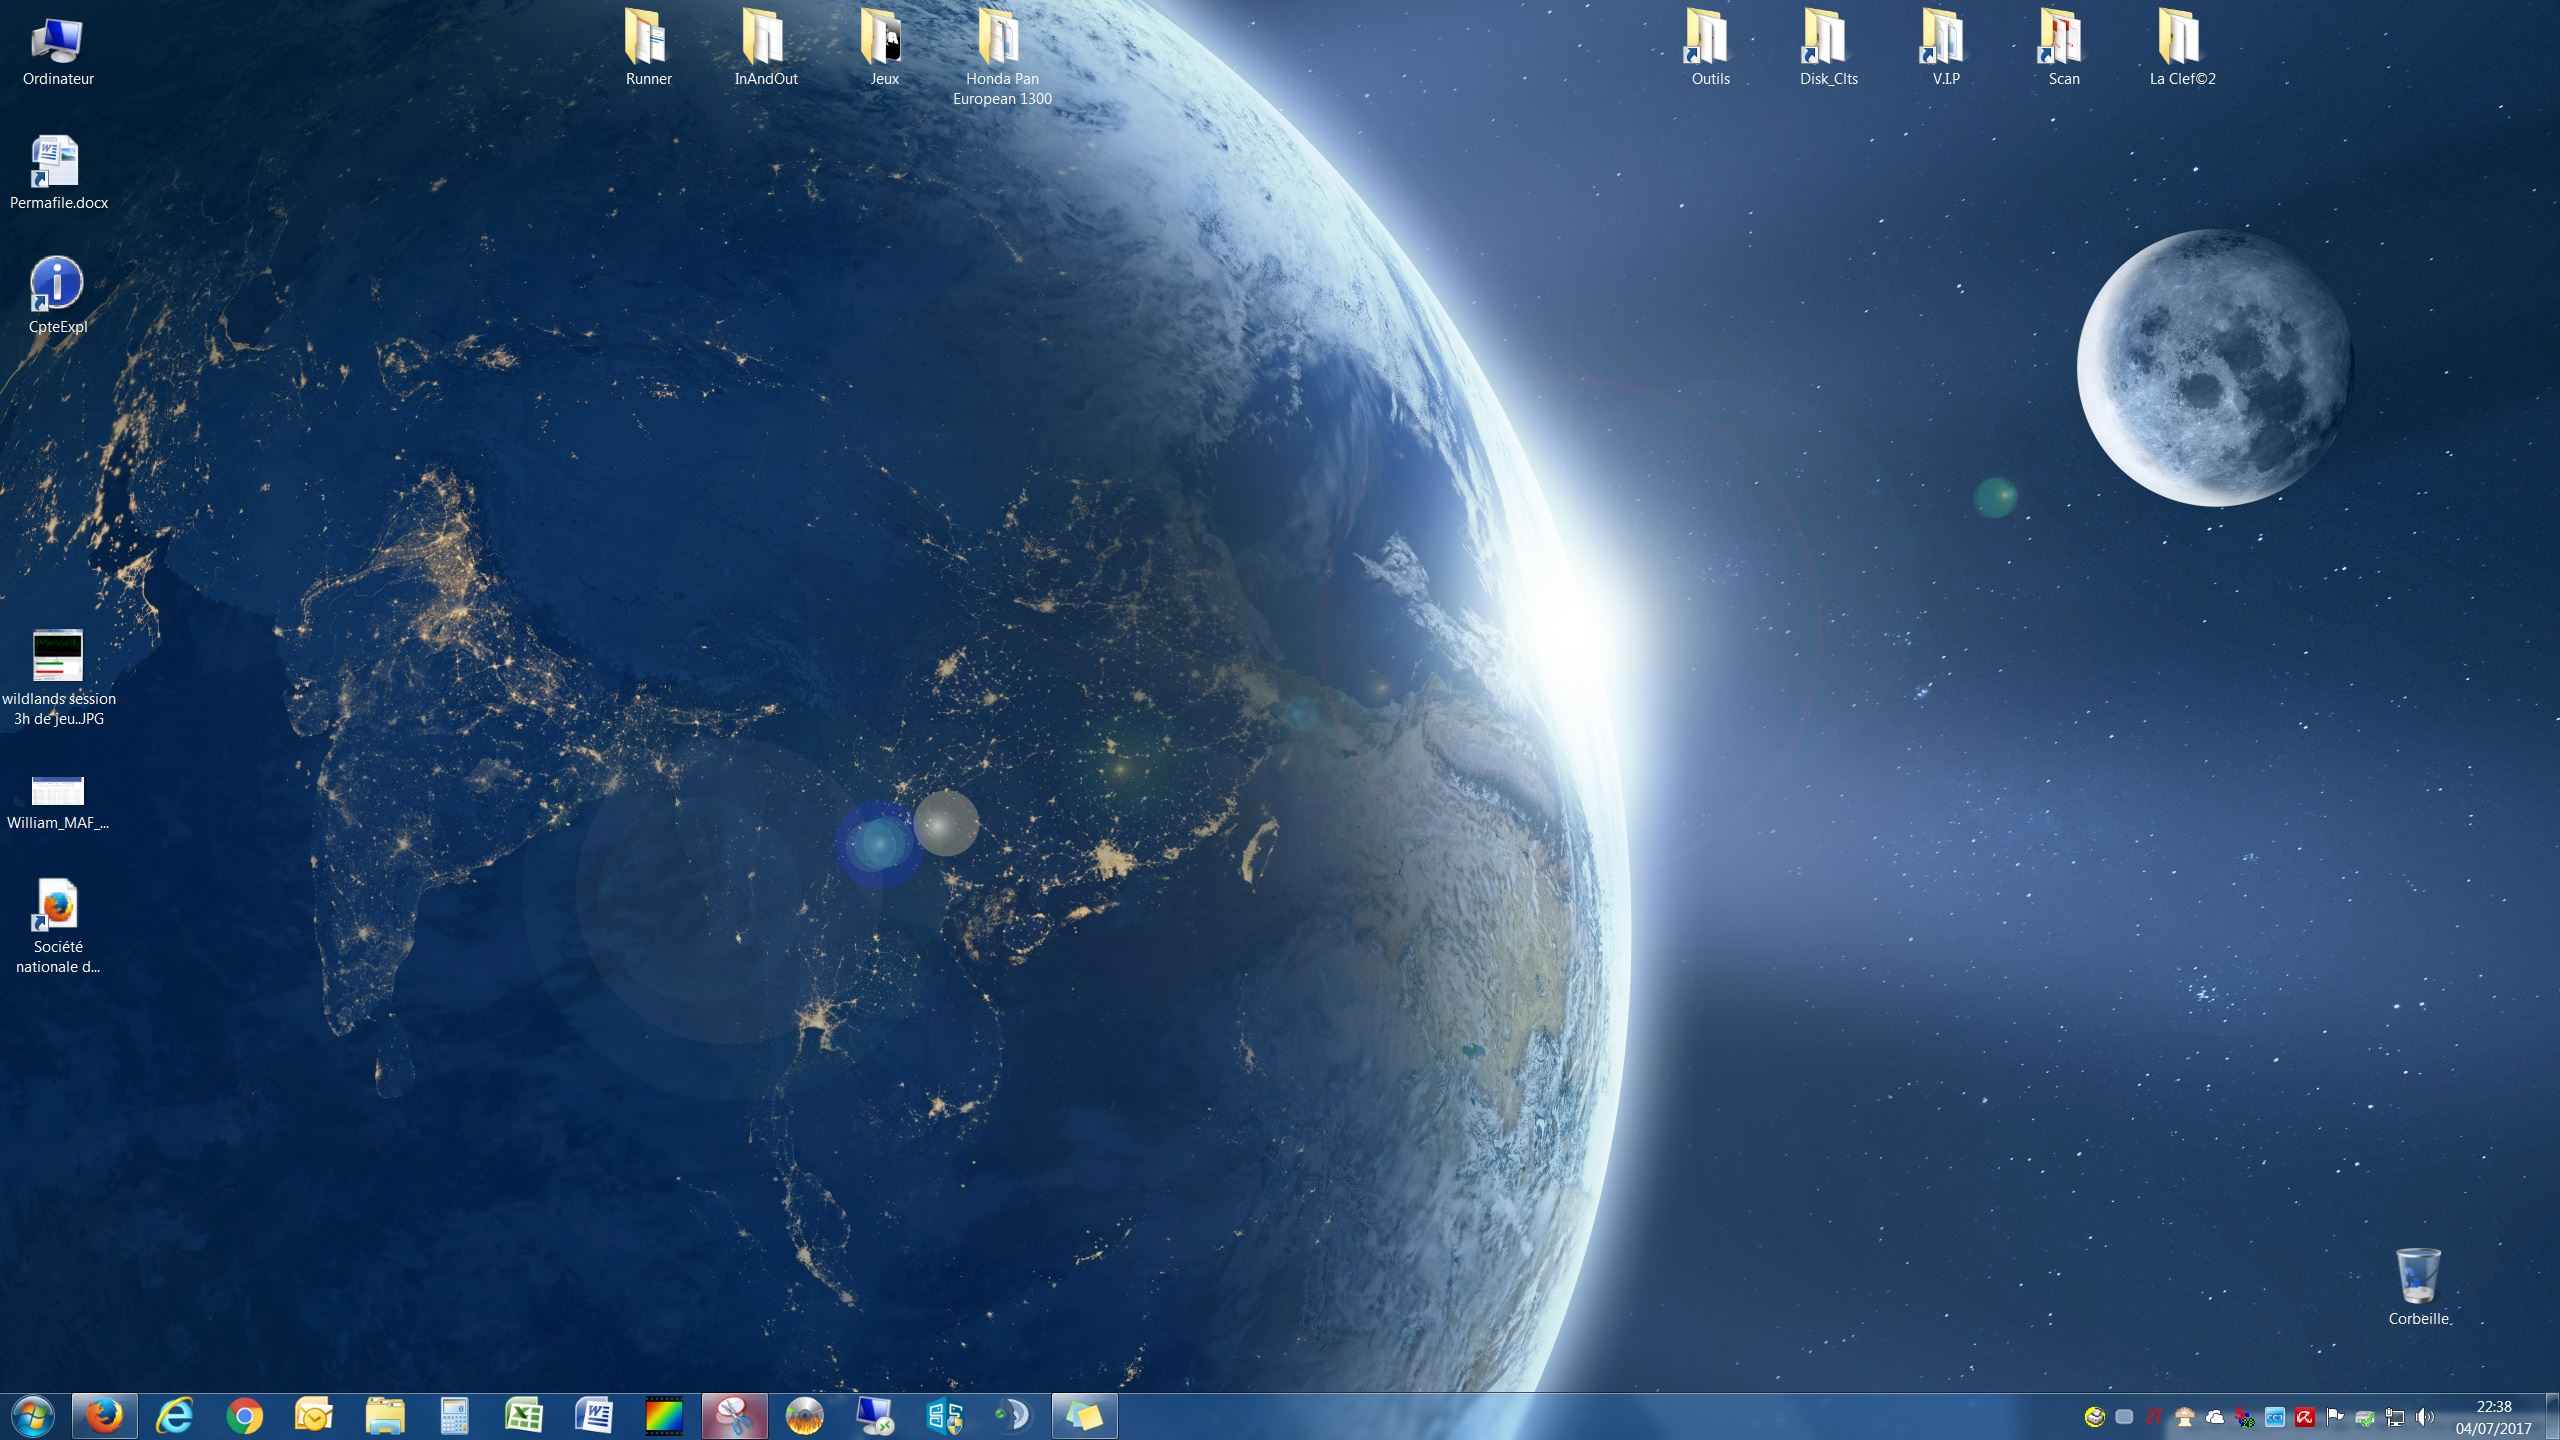This screenshot has width=2560, height=1440.
Task: Open the rainbow film strip app
Action: pos(665,1416)
